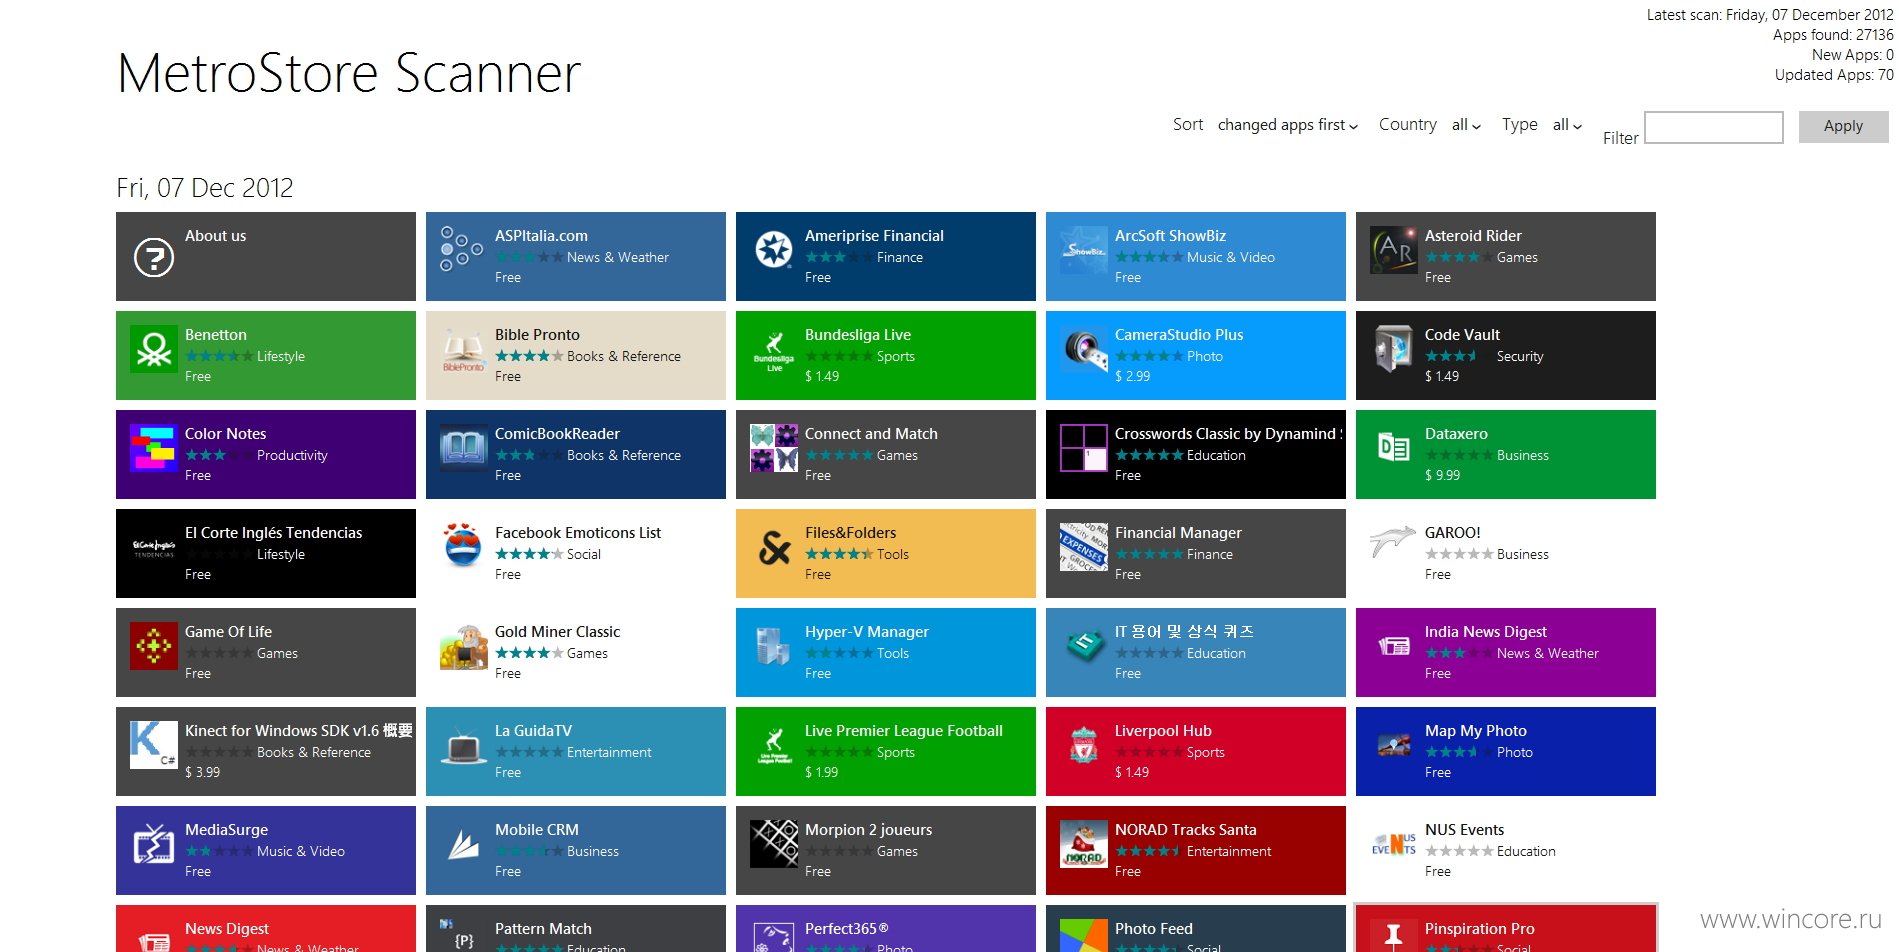The image size is (1899, 952).
Task: Click the 'New Apps: 0' status text
Action: tap(1853, 55)
